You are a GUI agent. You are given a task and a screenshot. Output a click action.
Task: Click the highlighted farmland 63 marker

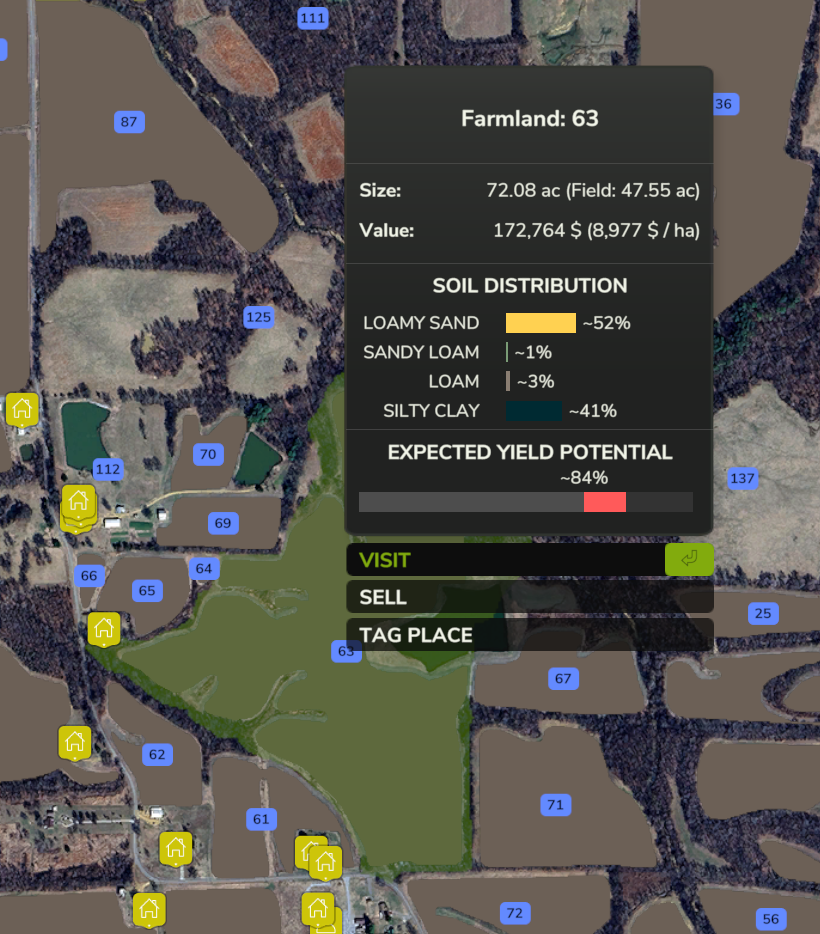346,652
